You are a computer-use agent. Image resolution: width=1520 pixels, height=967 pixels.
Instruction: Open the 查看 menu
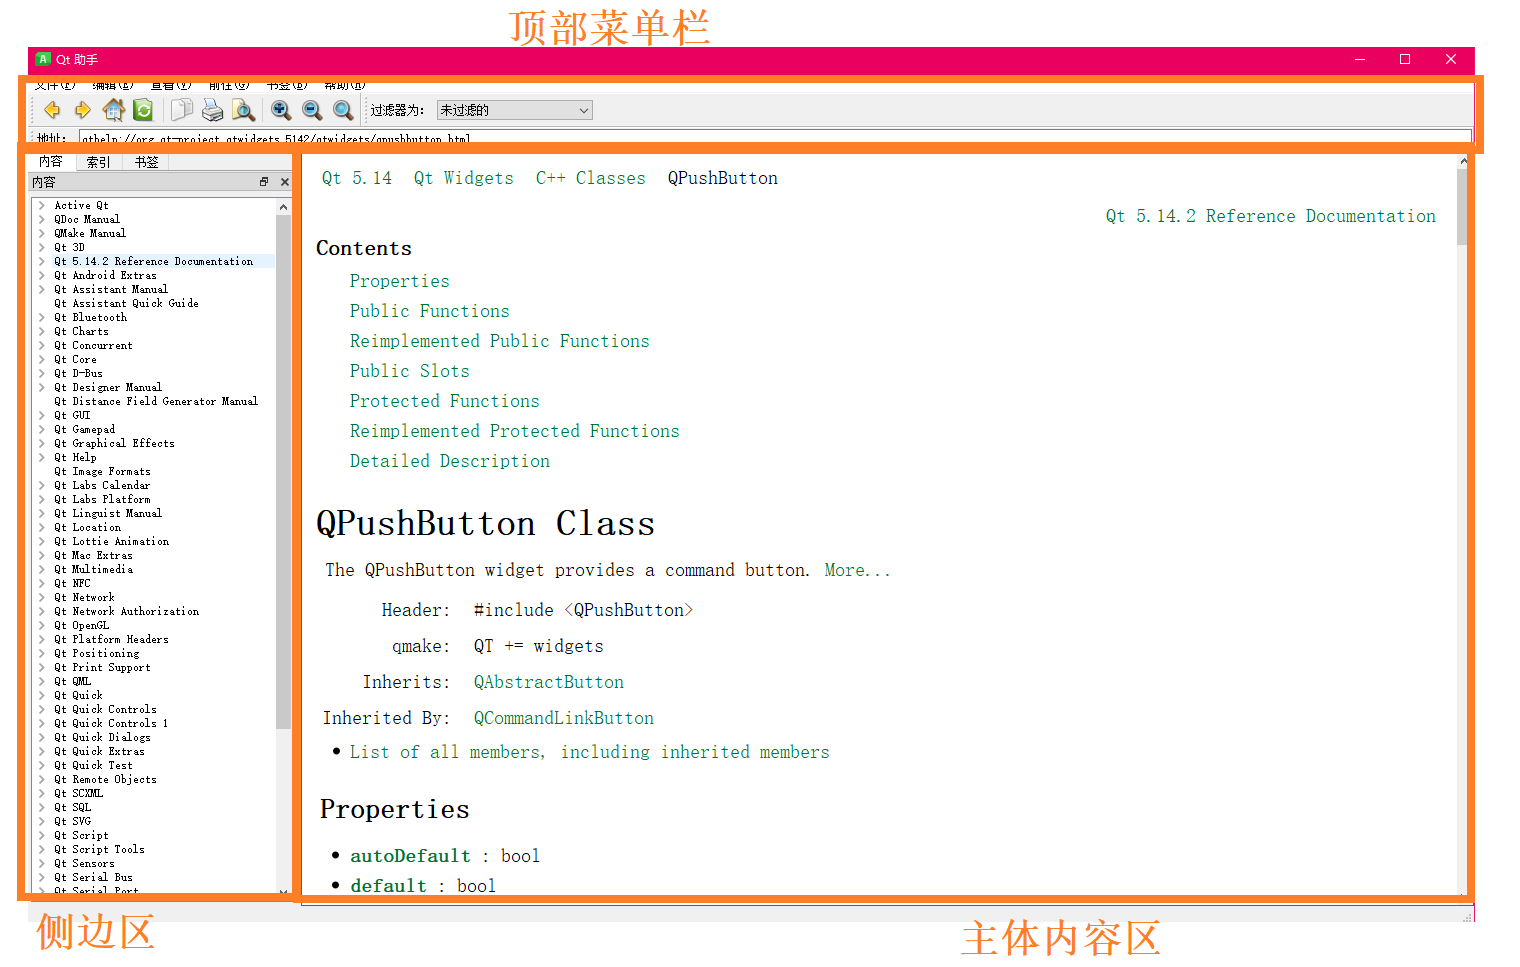(x=171, y=85)
